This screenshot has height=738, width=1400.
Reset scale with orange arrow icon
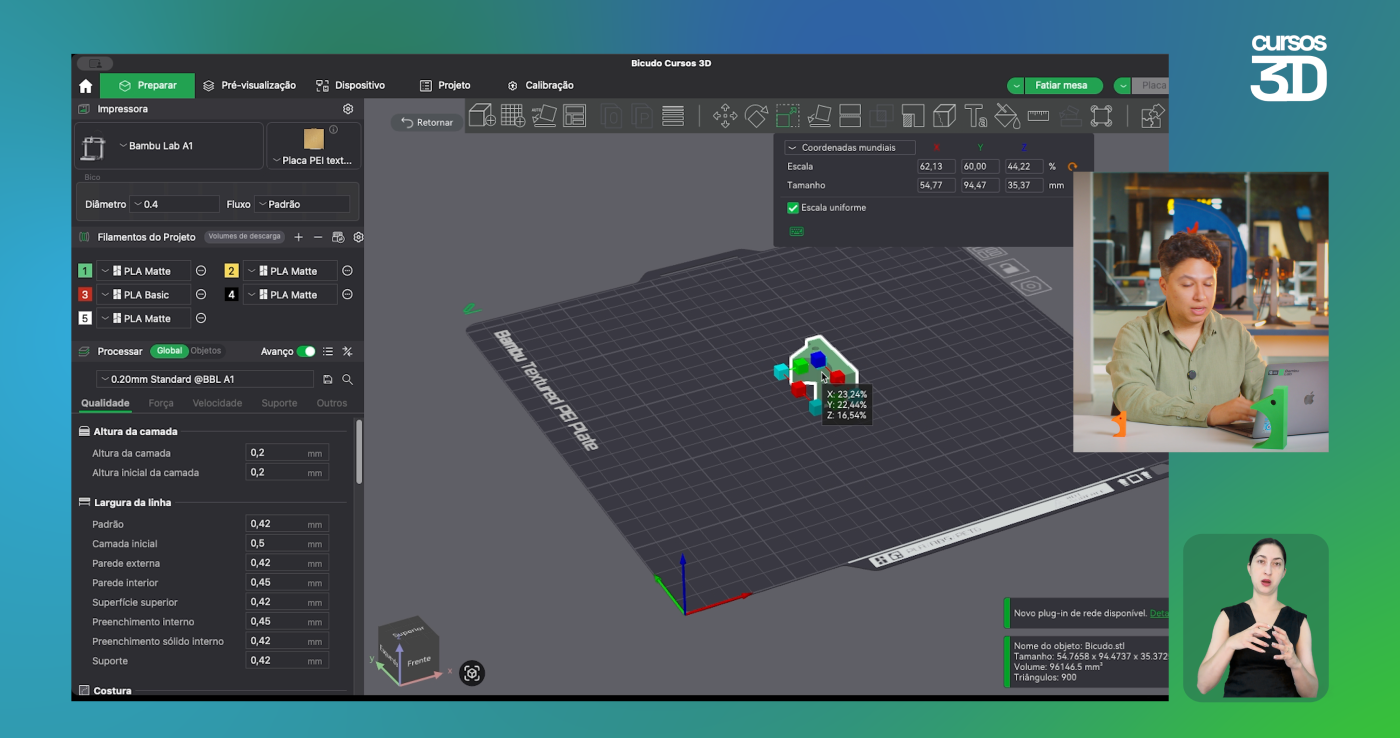tap(1073, 167)
